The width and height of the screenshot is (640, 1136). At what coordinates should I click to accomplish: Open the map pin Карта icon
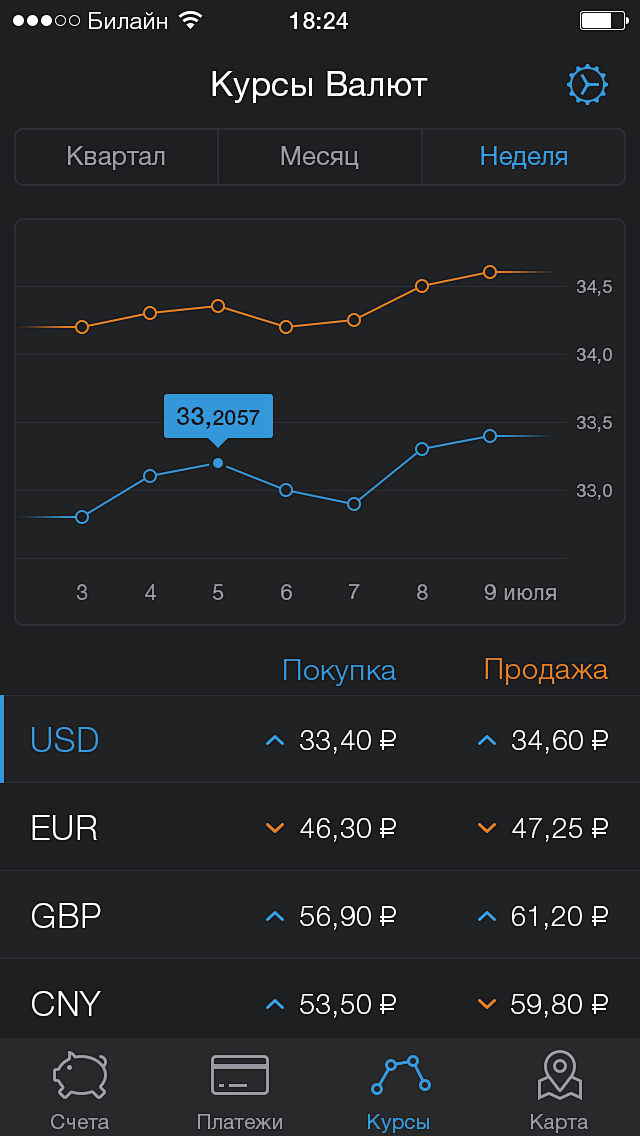(559, 1076)
